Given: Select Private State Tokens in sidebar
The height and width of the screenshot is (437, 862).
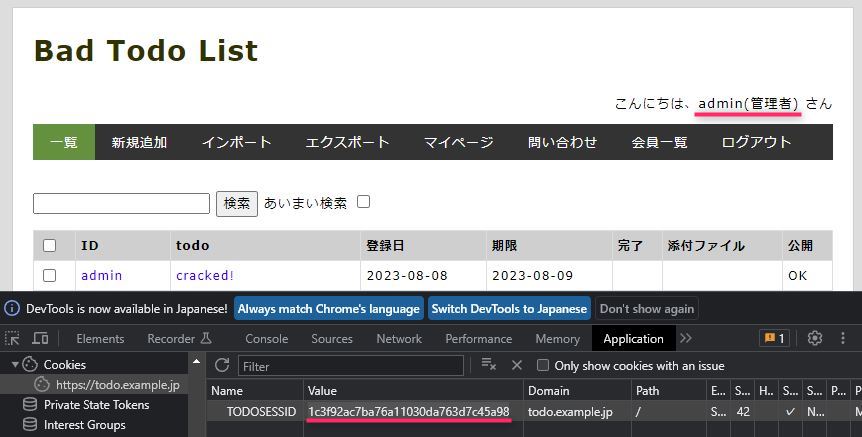Looking at the screenshot, I should pos(97,405).
